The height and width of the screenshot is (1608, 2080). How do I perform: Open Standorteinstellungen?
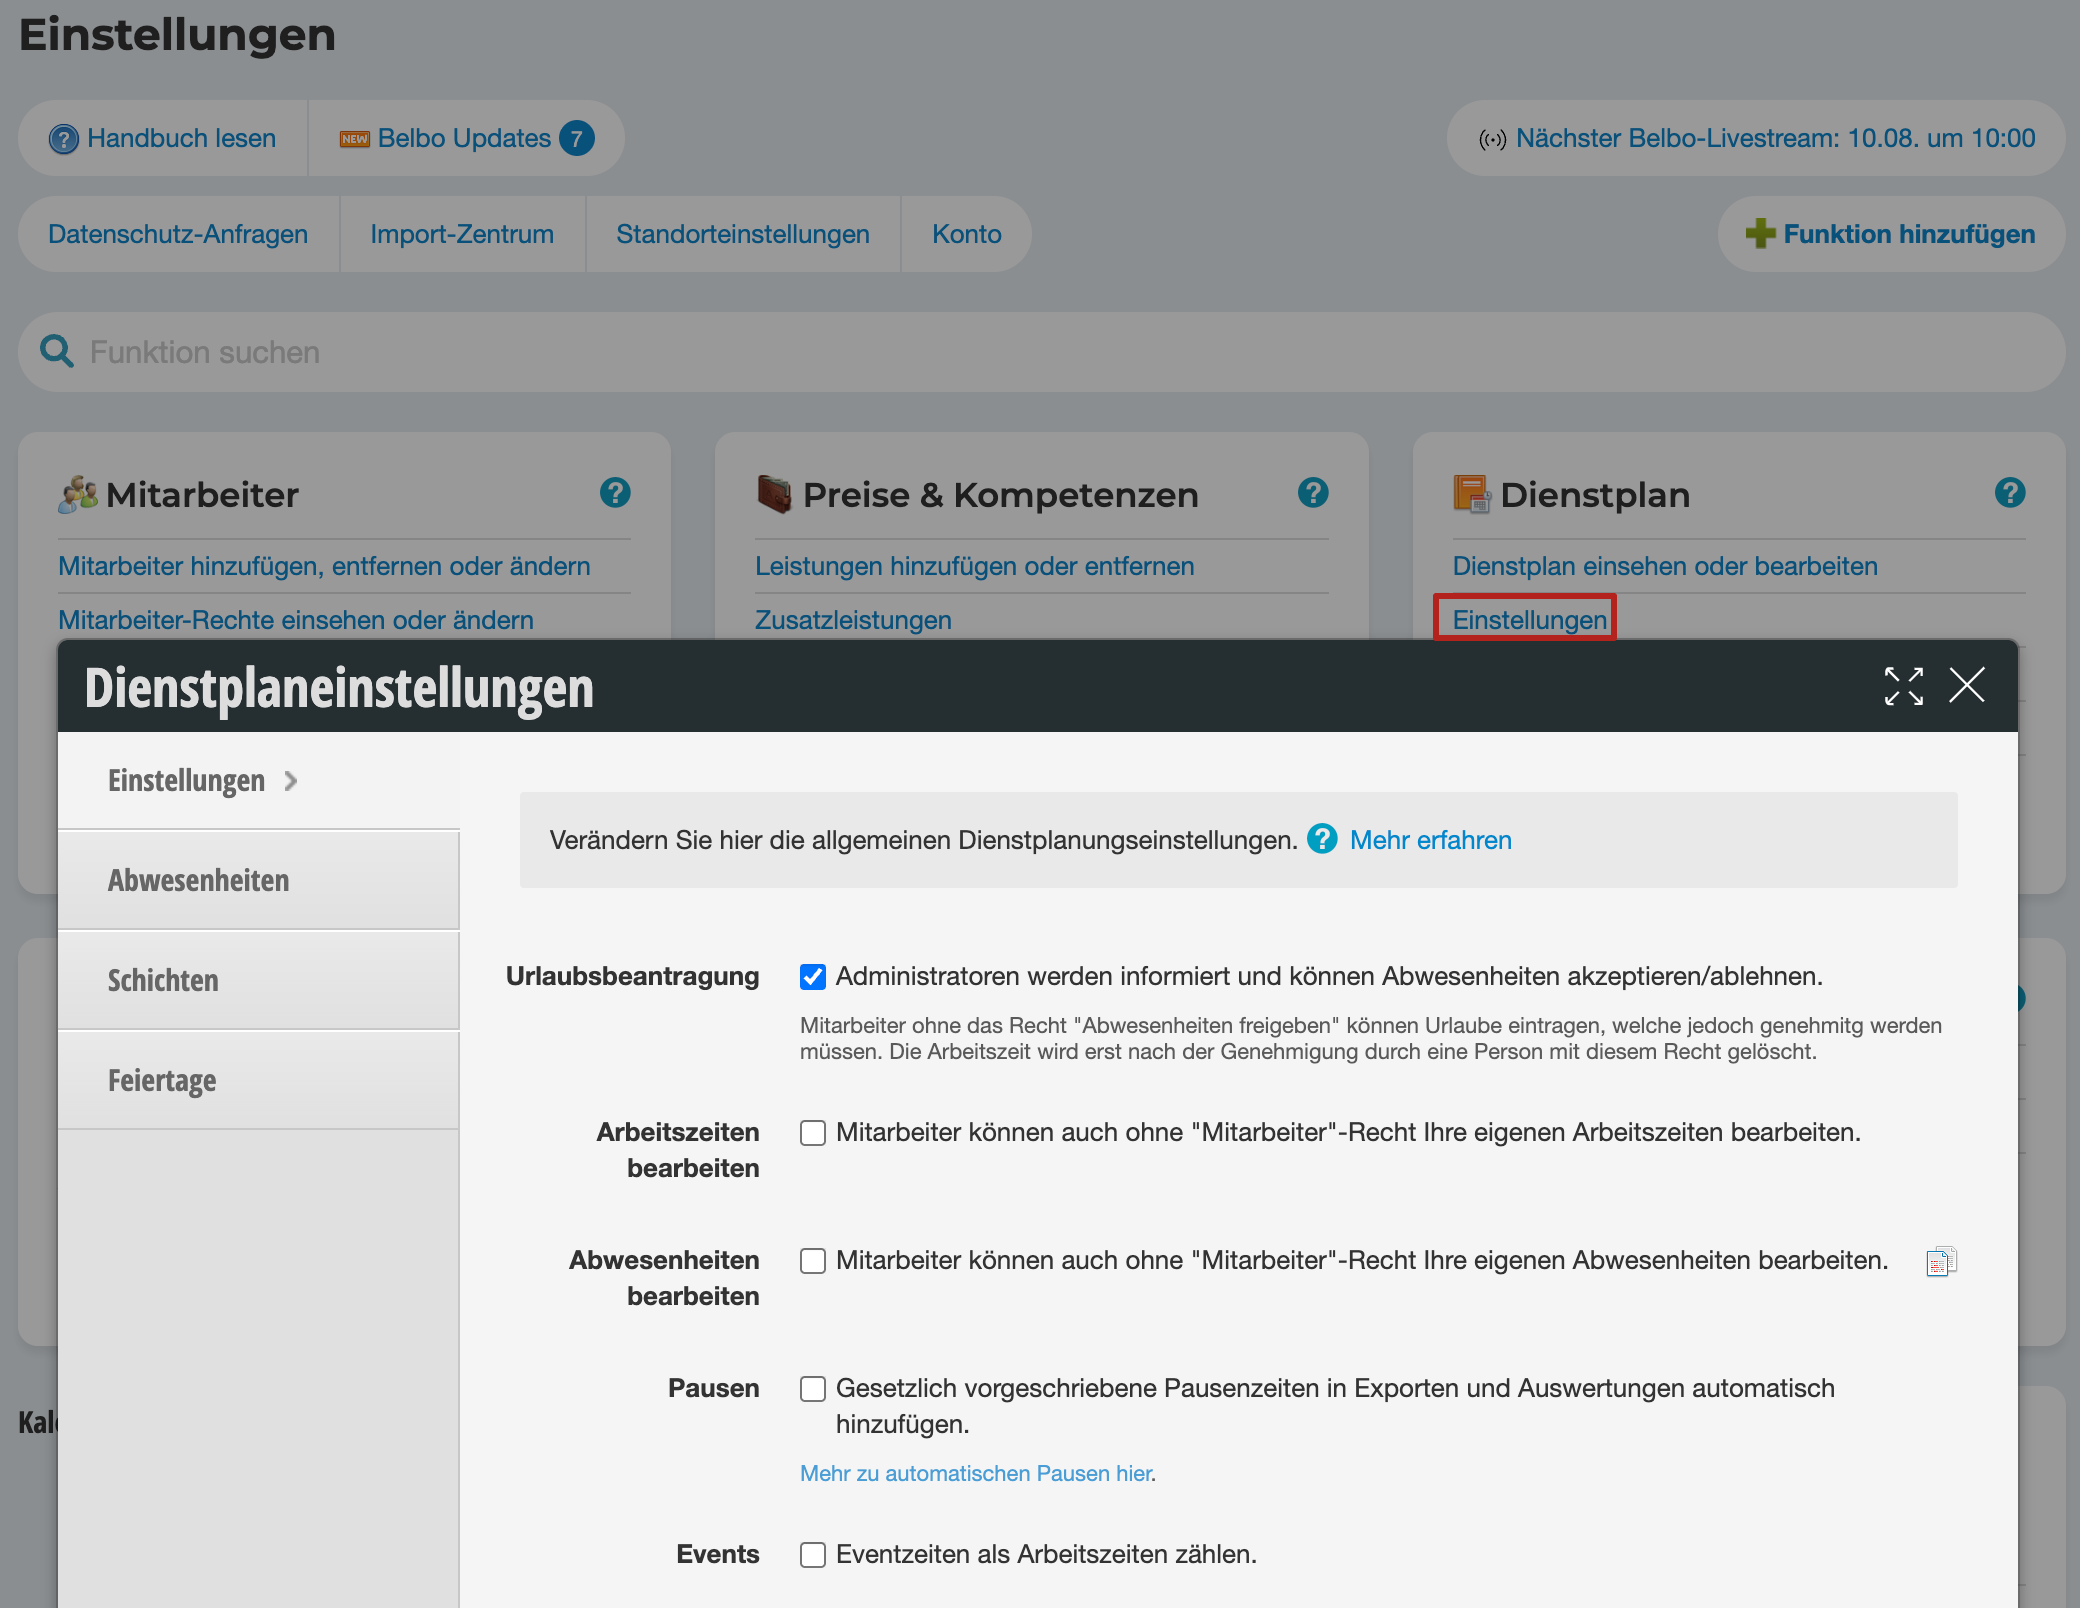tap(743, 234)
